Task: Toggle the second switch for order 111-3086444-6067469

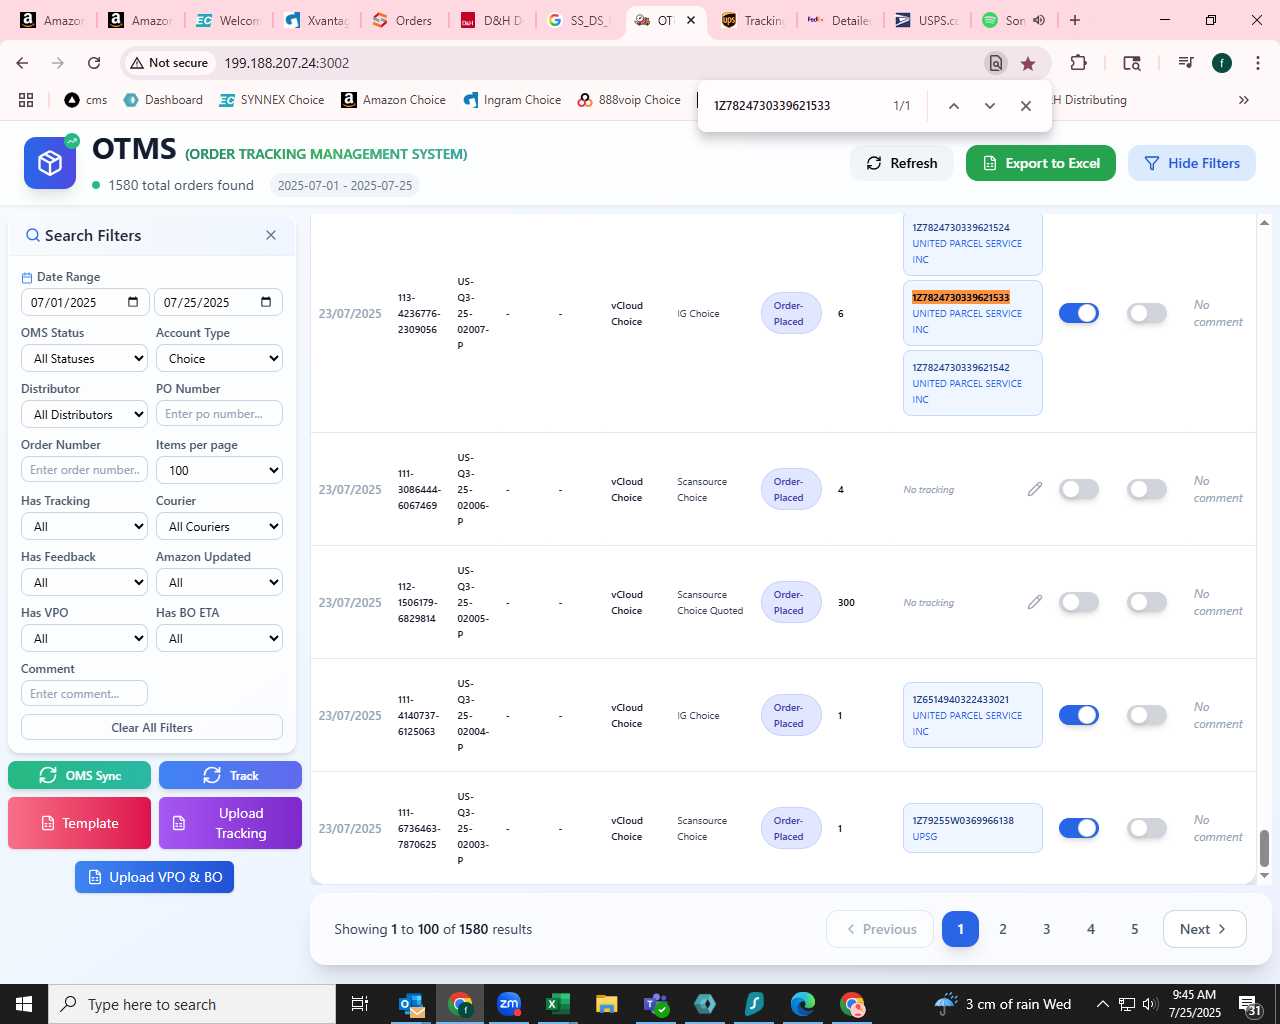Action: coord(1147,489)
